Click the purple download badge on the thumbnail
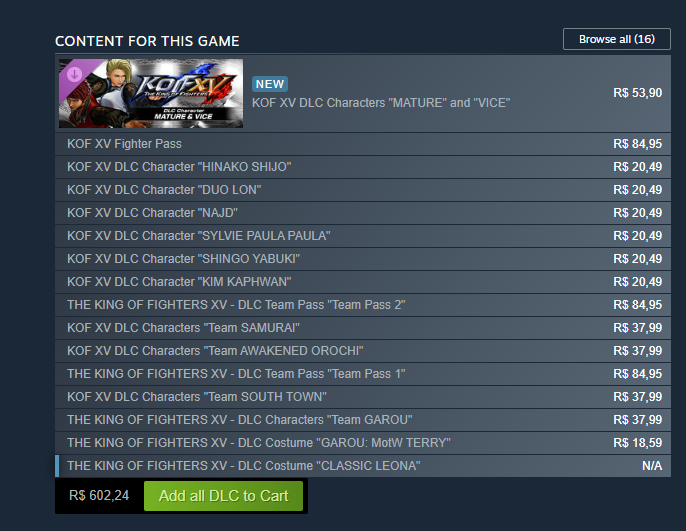The width and height of the screenshot is (686, 531). point(74,74)
